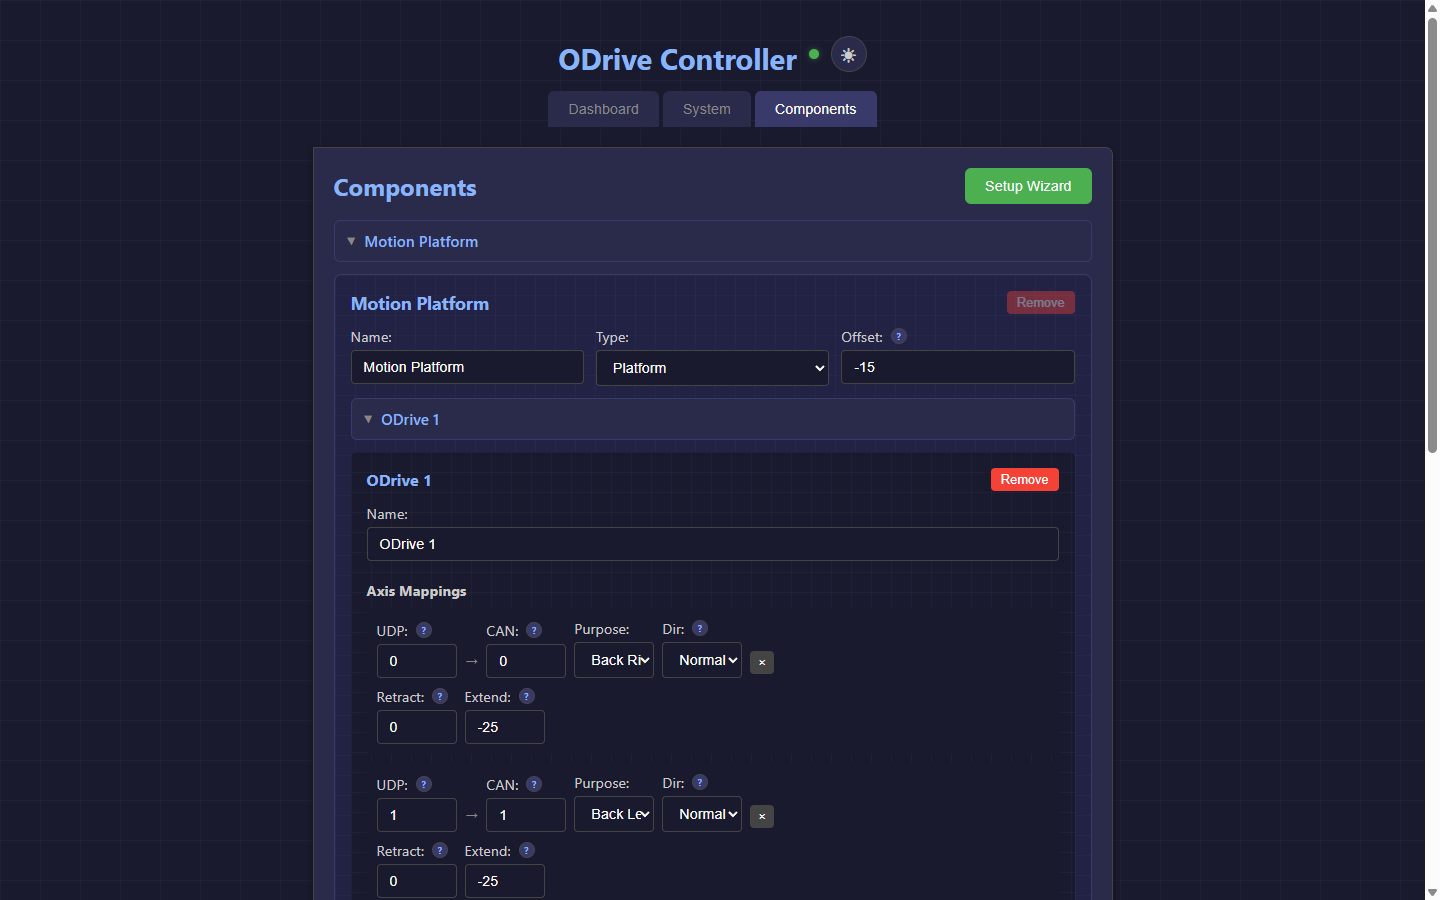Screen dimensions: 1440x900
Task: Open Dir dropdown of second axis
Action: tap(702, 814)
